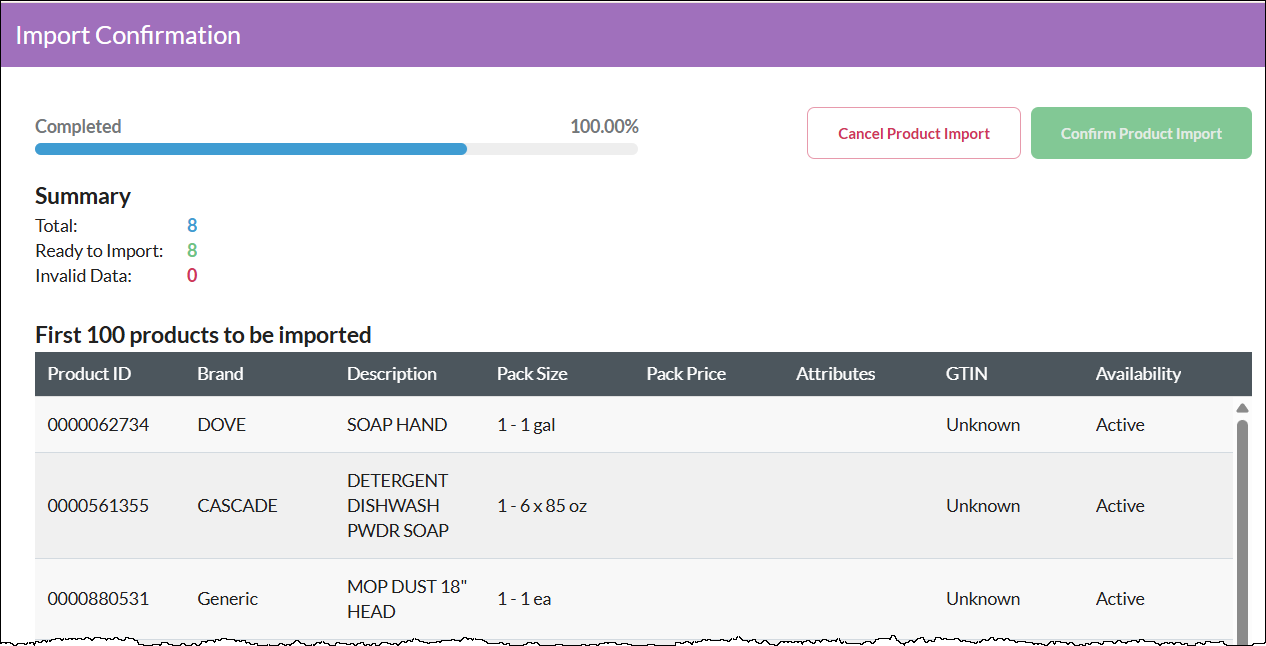Viewport: 1266px width, 646px height.
Task: Click the Unknown GTIN in CASCADE row
Action: 983,506
